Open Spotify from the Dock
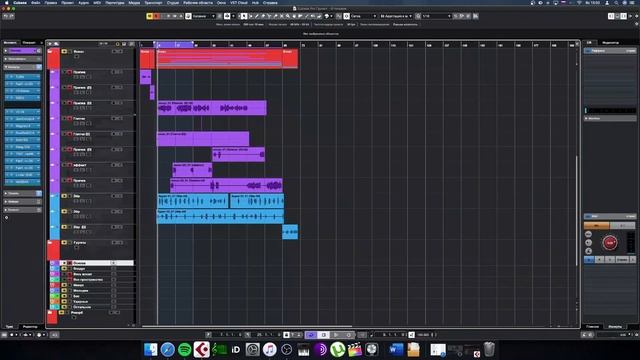640x360 pixels. click(x=184, y=349)
